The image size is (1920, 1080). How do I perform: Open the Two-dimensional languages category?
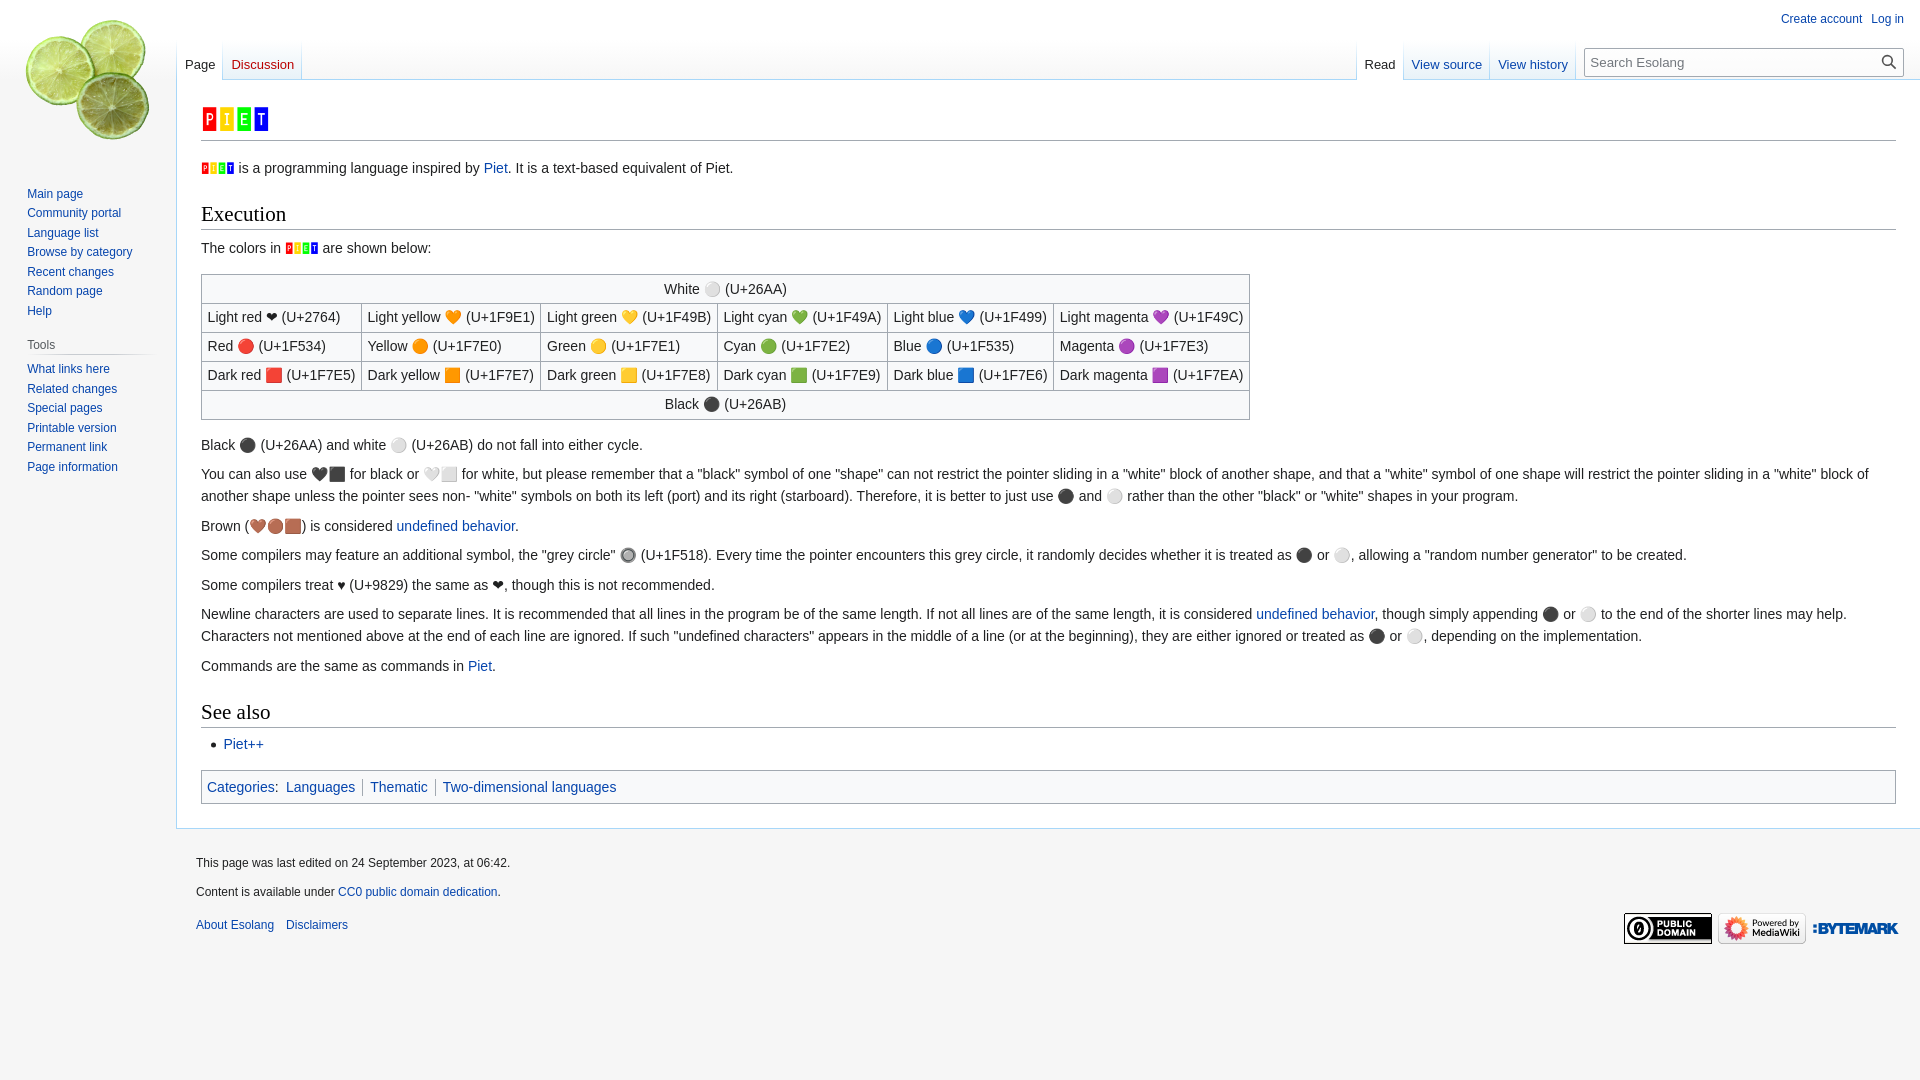pyautogui.click(x=529, y=787)
